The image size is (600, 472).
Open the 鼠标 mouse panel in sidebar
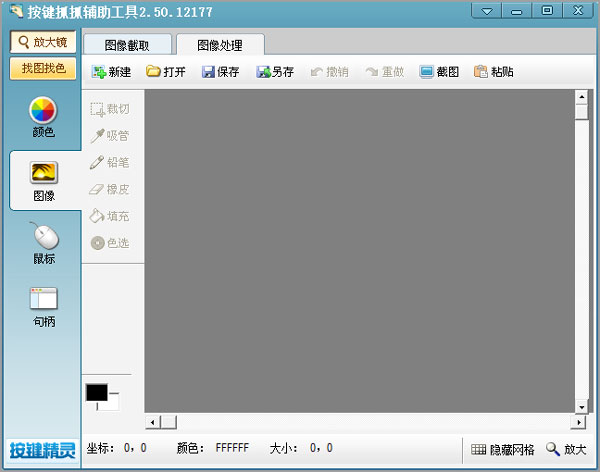click(43, 244)
